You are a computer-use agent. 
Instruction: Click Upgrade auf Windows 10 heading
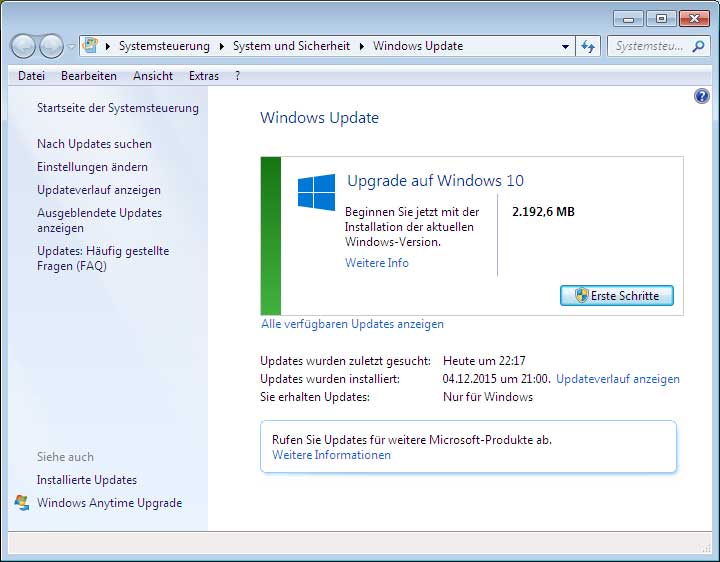click(435, 180)
